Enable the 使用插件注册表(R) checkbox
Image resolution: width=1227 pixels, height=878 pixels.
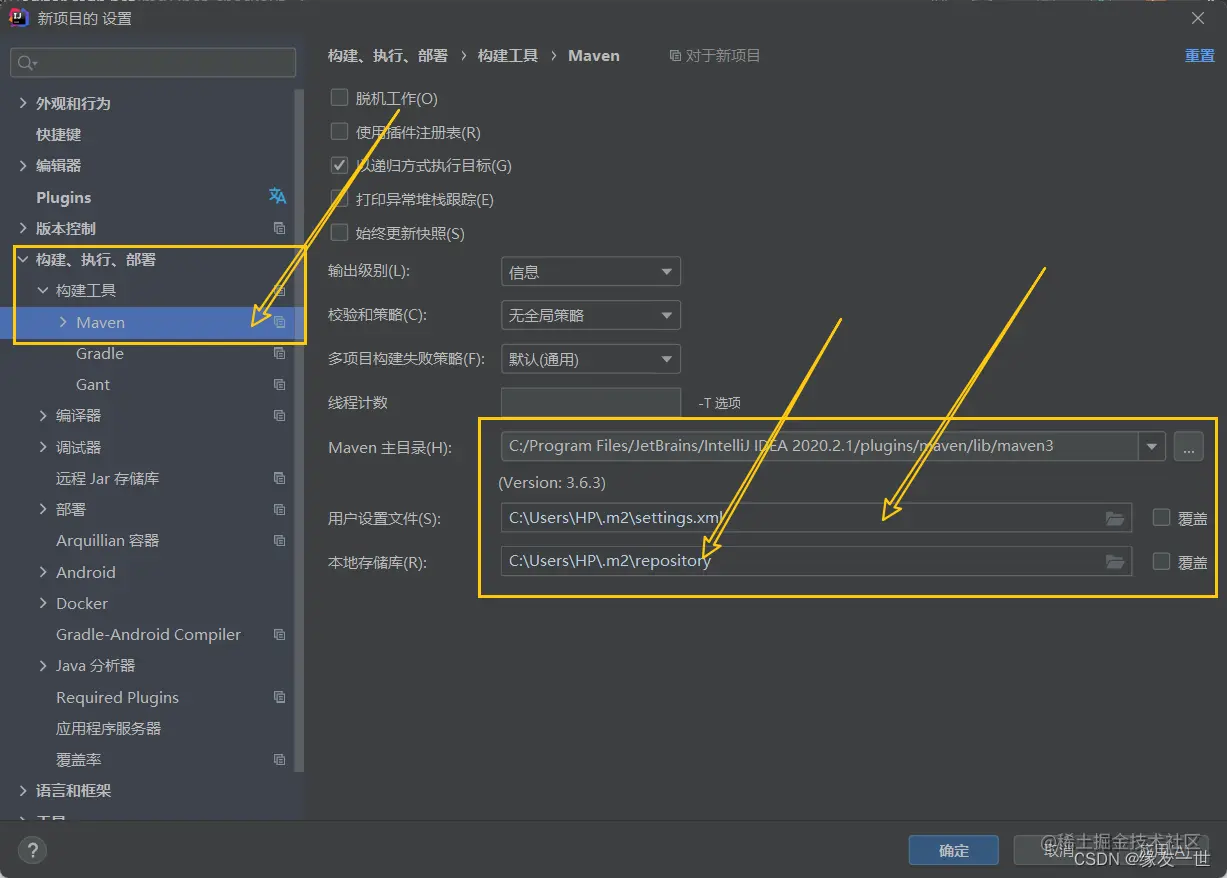tap(339, 132)
